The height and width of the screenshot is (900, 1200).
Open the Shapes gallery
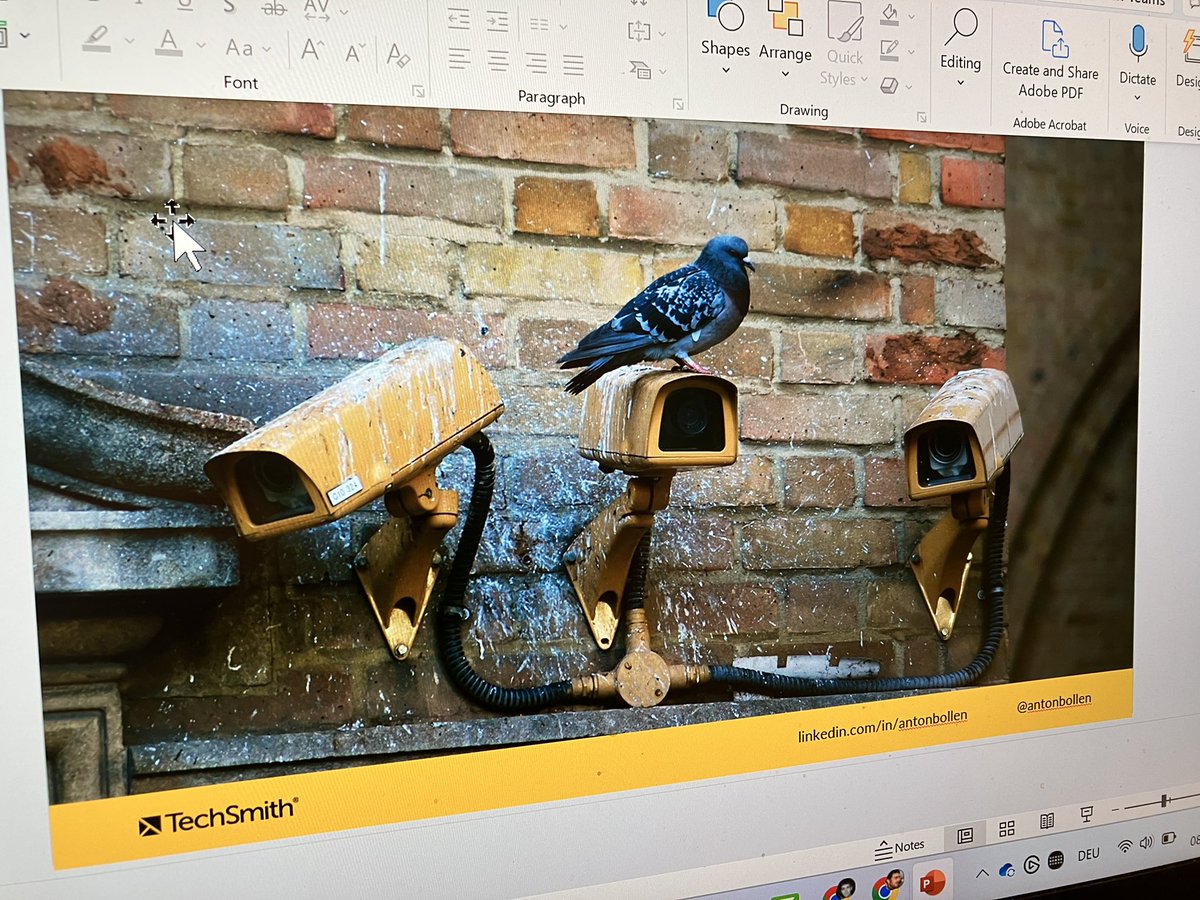click(725, 36)
